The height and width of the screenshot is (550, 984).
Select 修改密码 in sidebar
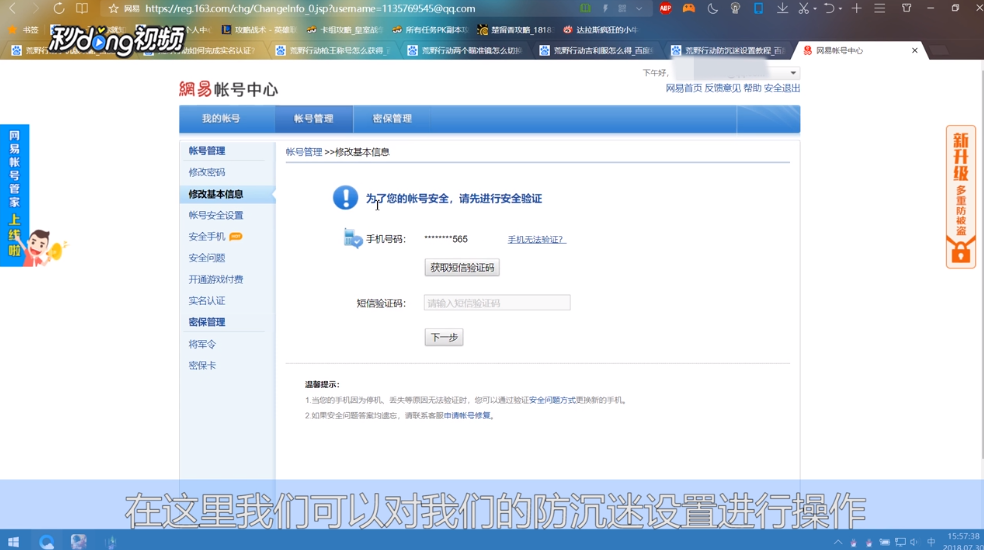207,172
